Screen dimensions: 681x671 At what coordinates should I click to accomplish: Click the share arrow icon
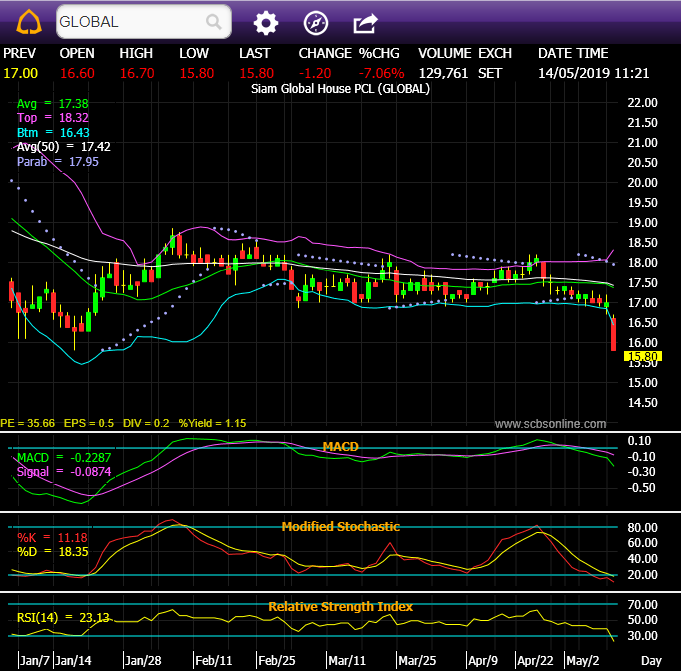(x=366, y=22)
